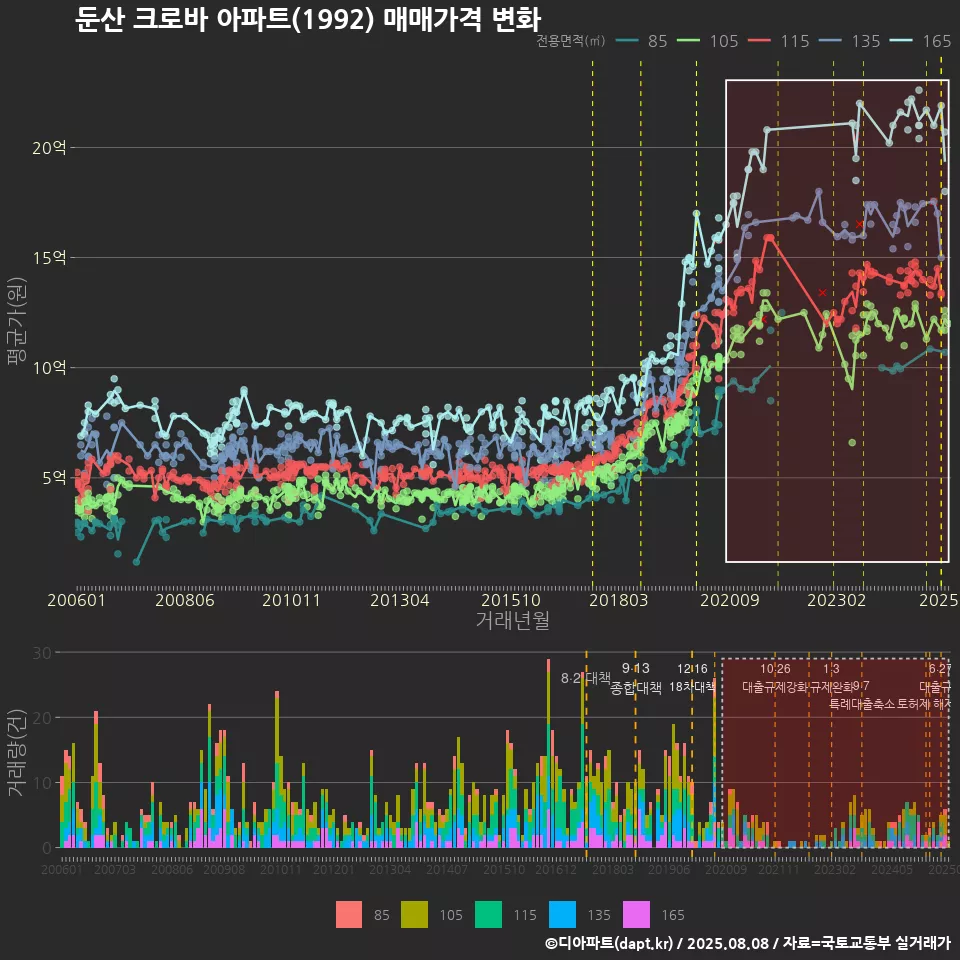Image resolution: width=960 pixels, height=960 pixels.
Task: Click the '종합대책' annotation under 9·13
Action: (636, 688)
